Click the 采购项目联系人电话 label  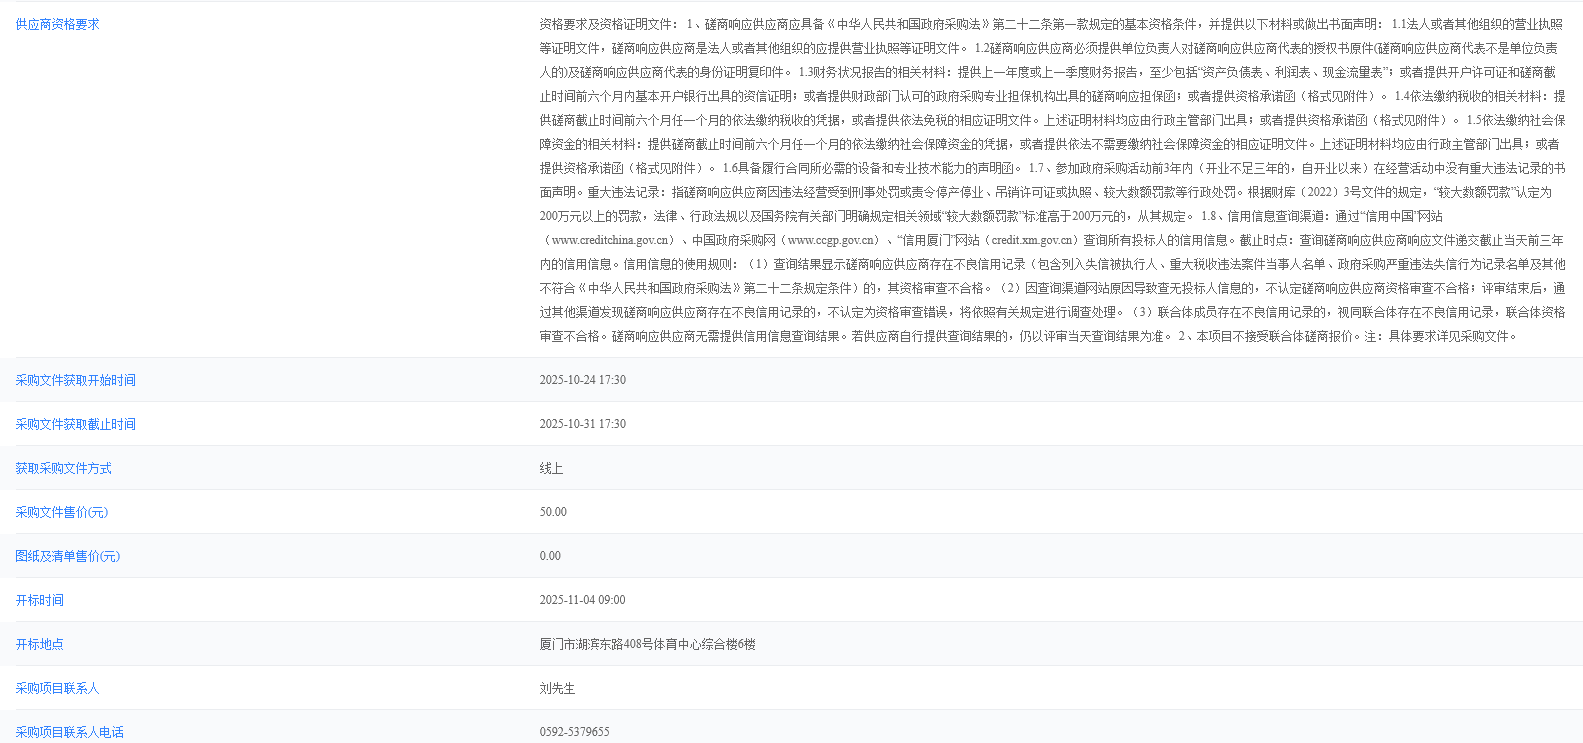(69, 732)
